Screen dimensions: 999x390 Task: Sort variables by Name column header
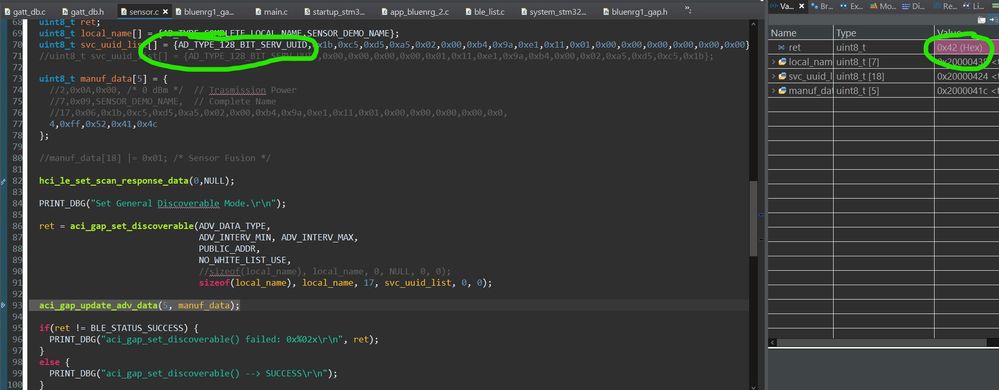801,32
